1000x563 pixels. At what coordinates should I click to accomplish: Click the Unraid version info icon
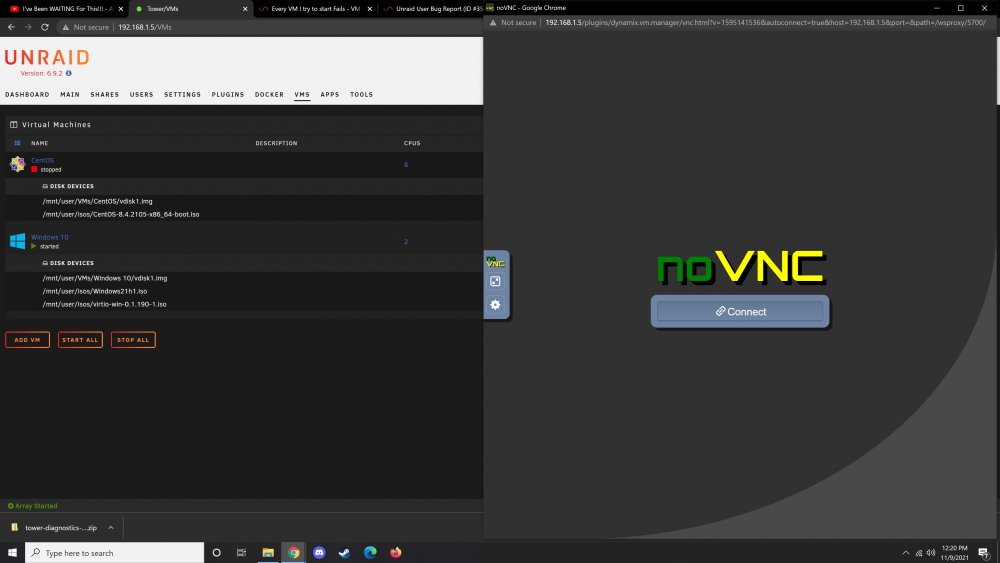click(x=69, y=73)
